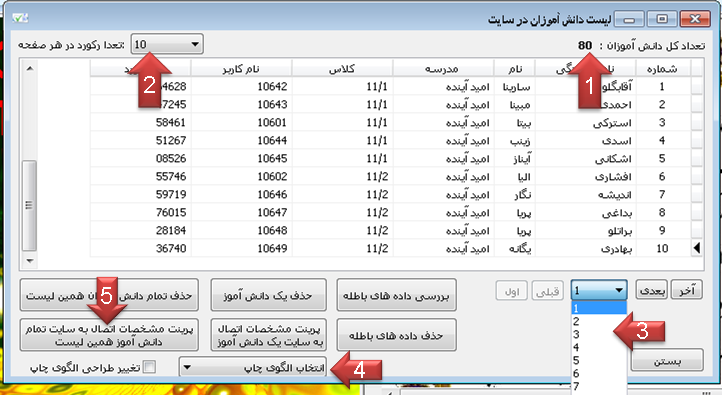The image size is (722, 395).
Task: Click the بستن (close) button
Action: (x=667, y=360)
